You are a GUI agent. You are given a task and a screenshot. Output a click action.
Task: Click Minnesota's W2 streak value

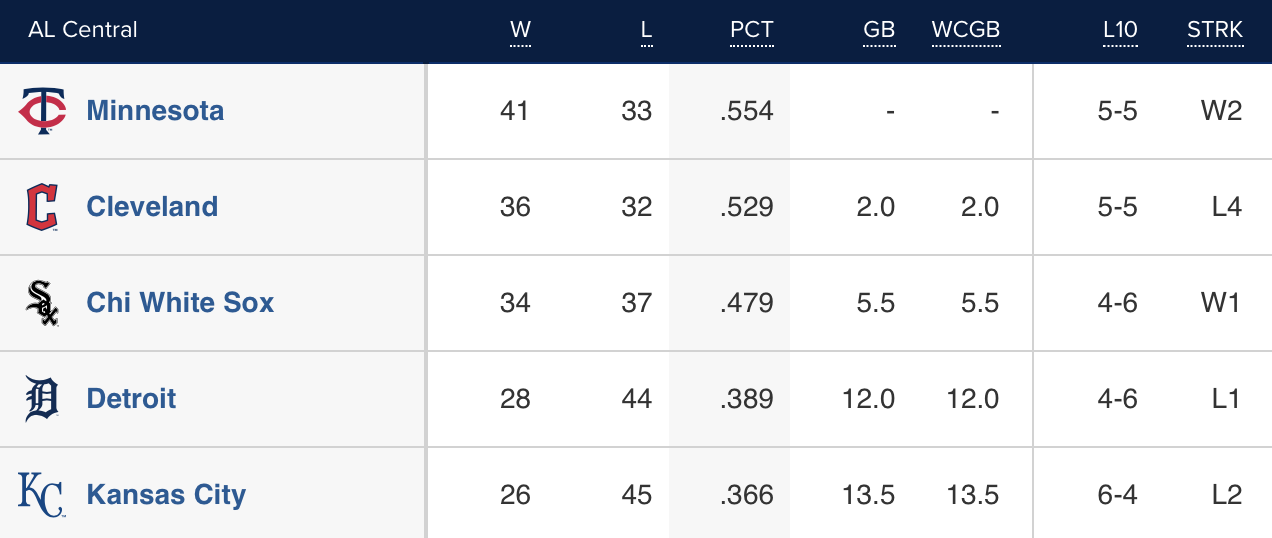(1221, 110)
